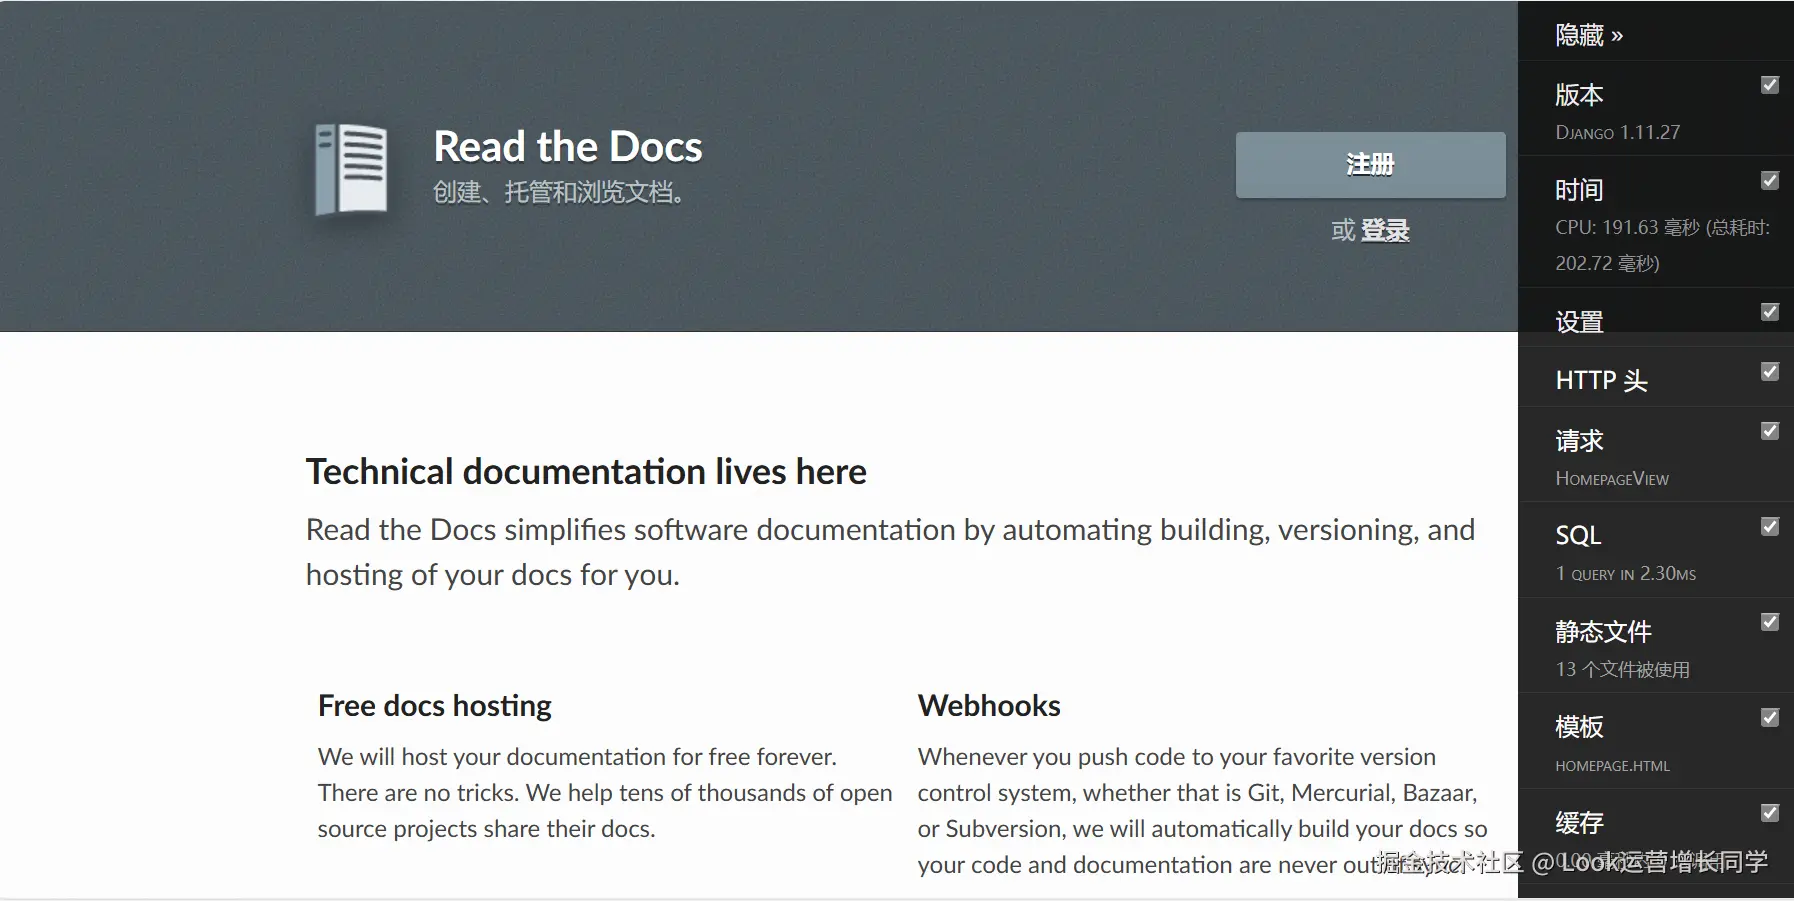The width and height of the screenshot is (1794, 901).
Task: Click the 'CPU: 191.63 毫秒' timing value
Action: coord(1627,228)
